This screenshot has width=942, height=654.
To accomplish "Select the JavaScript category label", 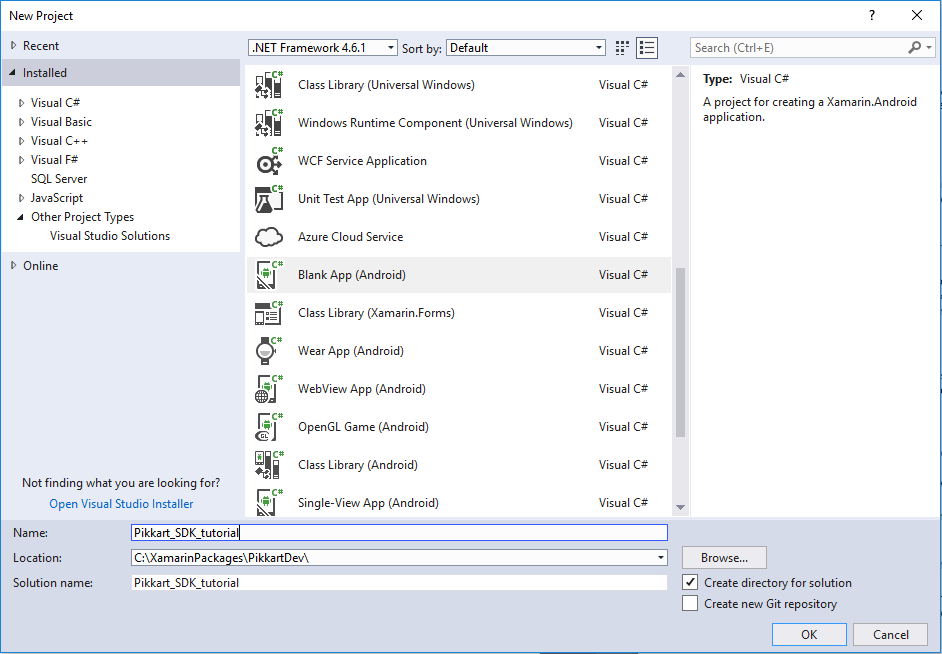I will click(x=56, y=198).
